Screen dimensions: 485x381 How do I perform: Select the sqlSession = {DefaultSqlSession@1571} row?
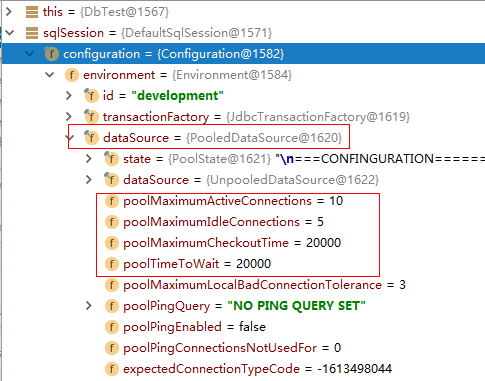click(x=244, y=33)
